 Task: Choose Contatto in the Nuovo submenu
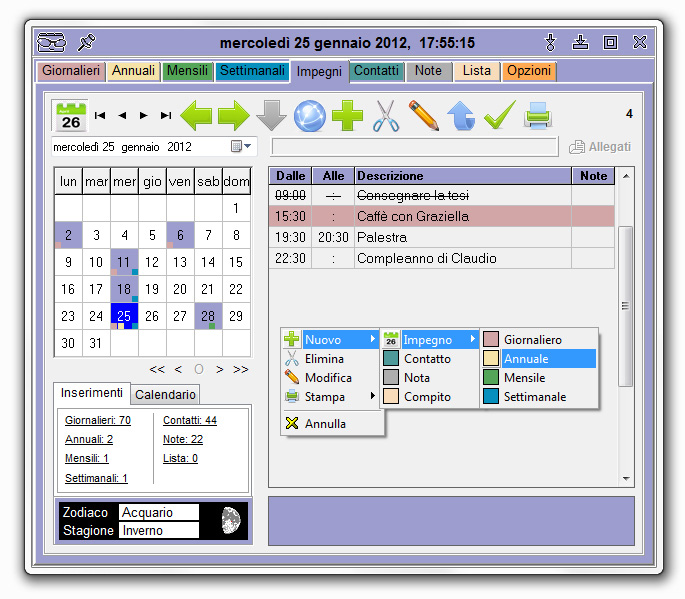[x=430, y=359]
